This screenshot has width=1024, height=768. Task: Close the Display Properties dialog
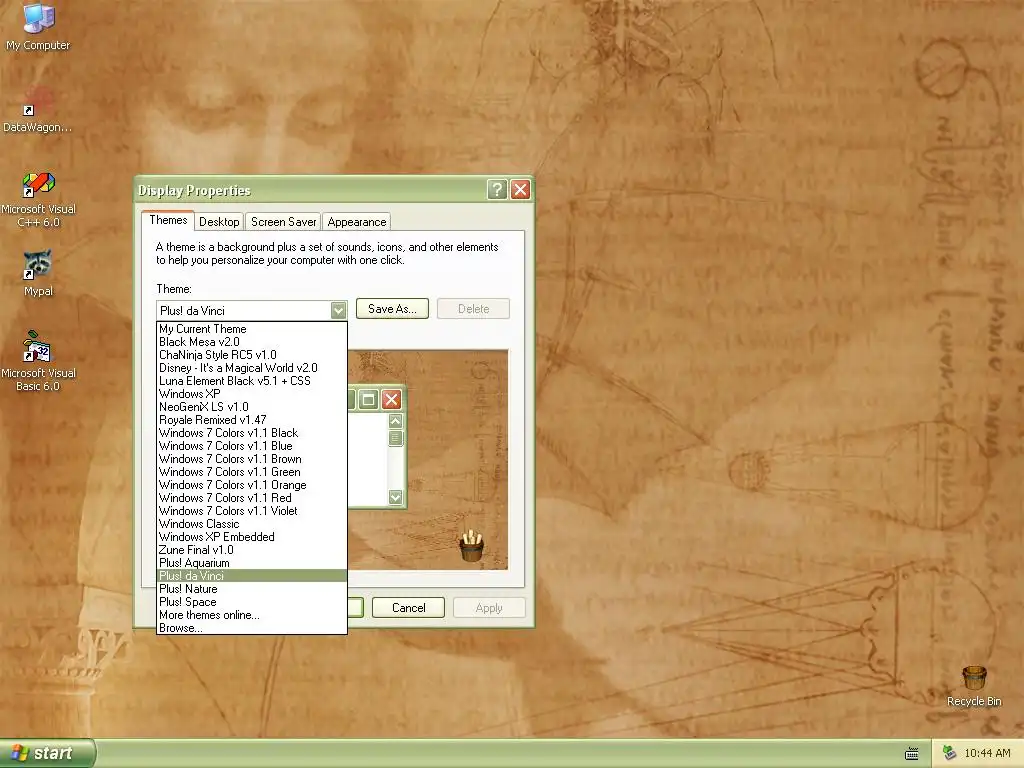click(520, 190)
